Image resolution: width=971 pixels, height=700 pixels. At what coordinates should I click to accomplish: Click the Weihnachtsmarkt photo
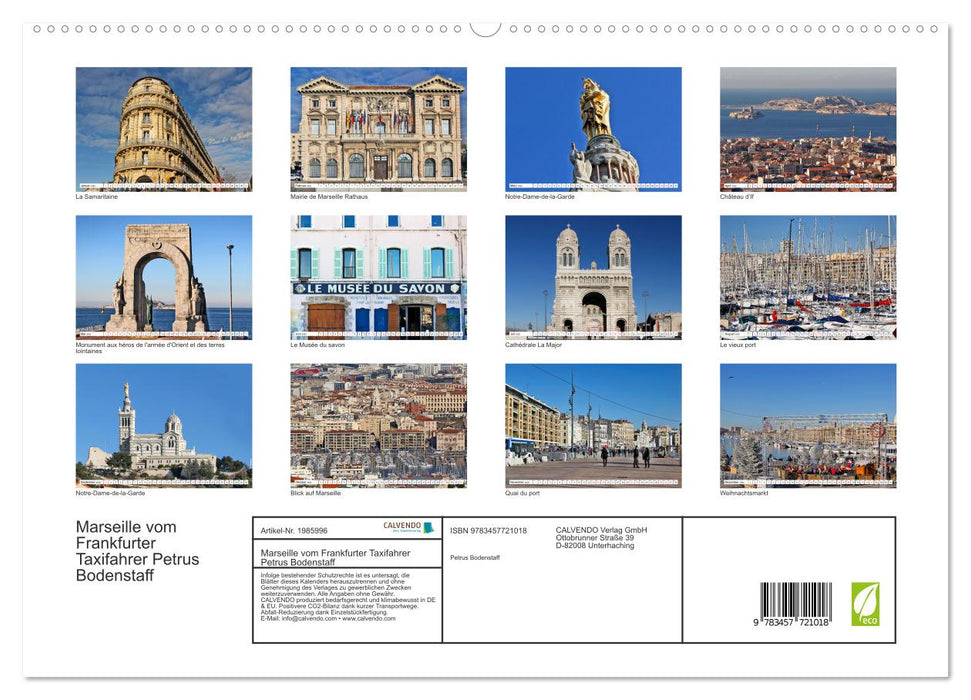pyautogui.click(x=808, y=424)
